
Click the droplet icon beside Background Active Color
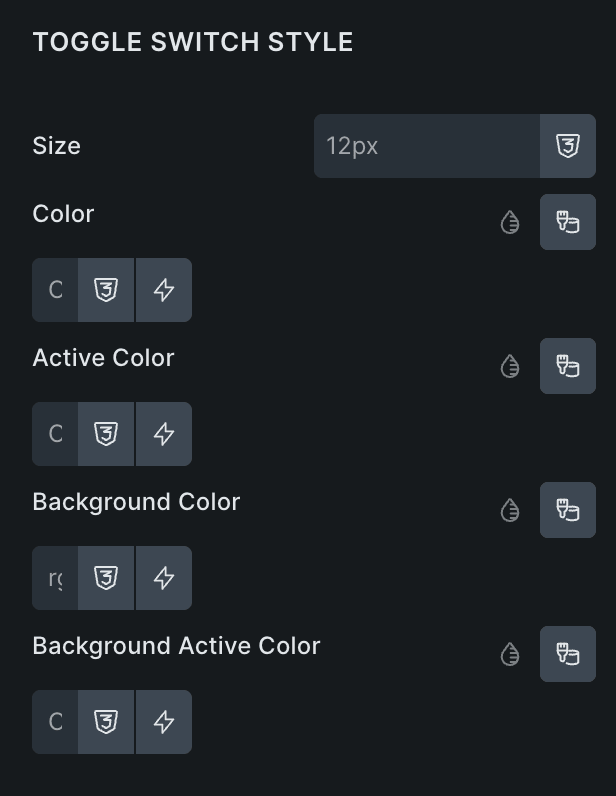[x=510, y=655]
